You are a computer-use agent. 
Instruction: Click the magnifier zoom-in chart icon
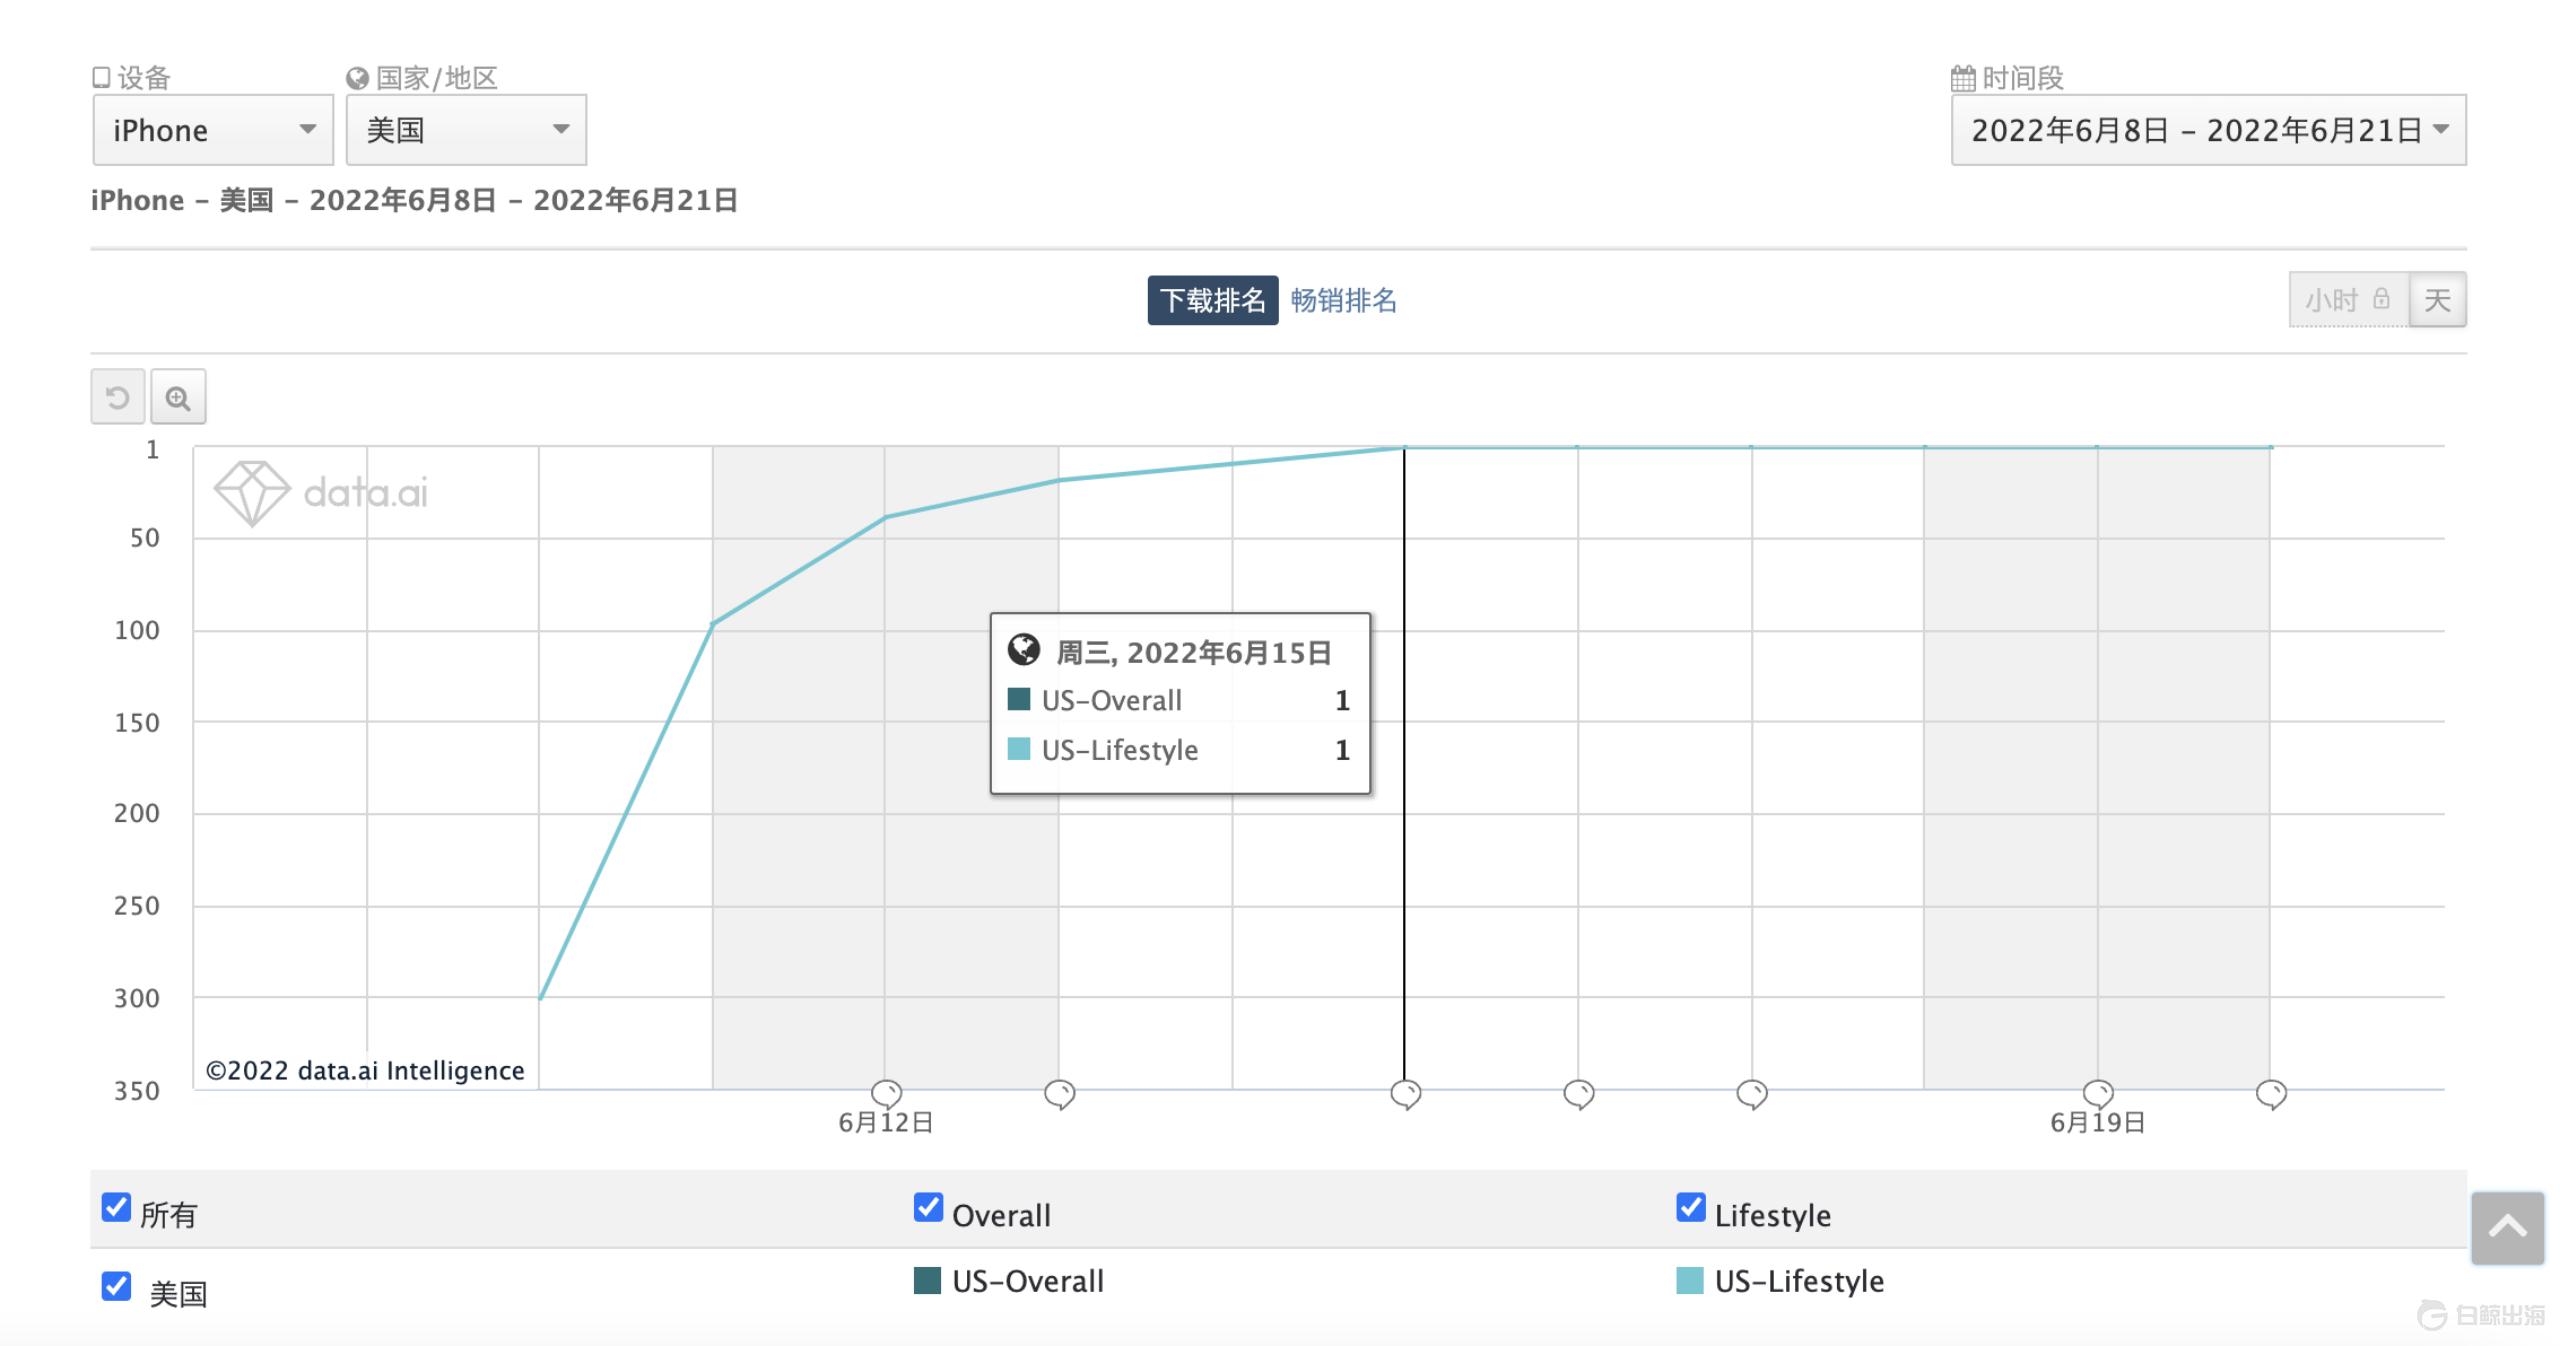pyautogui.click(x=178, y=398)
